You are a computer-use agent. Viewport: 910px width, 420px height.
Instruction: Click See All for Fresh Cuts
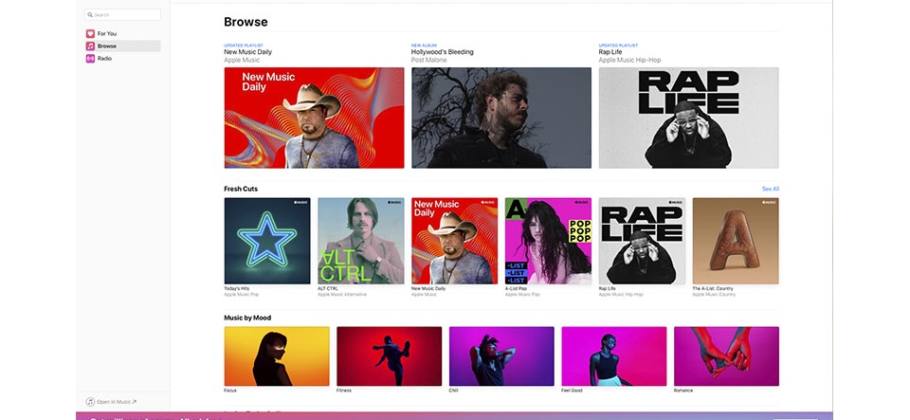click(770, 189)
